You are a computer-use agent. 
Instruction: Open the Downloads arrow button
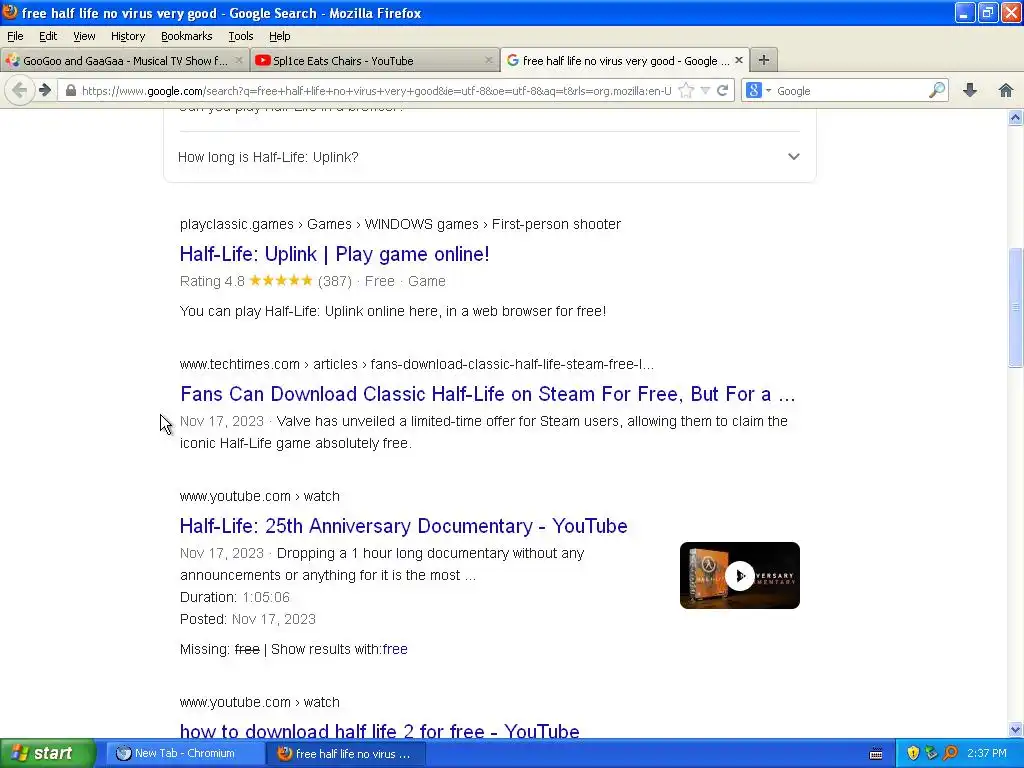pos(970,90)
